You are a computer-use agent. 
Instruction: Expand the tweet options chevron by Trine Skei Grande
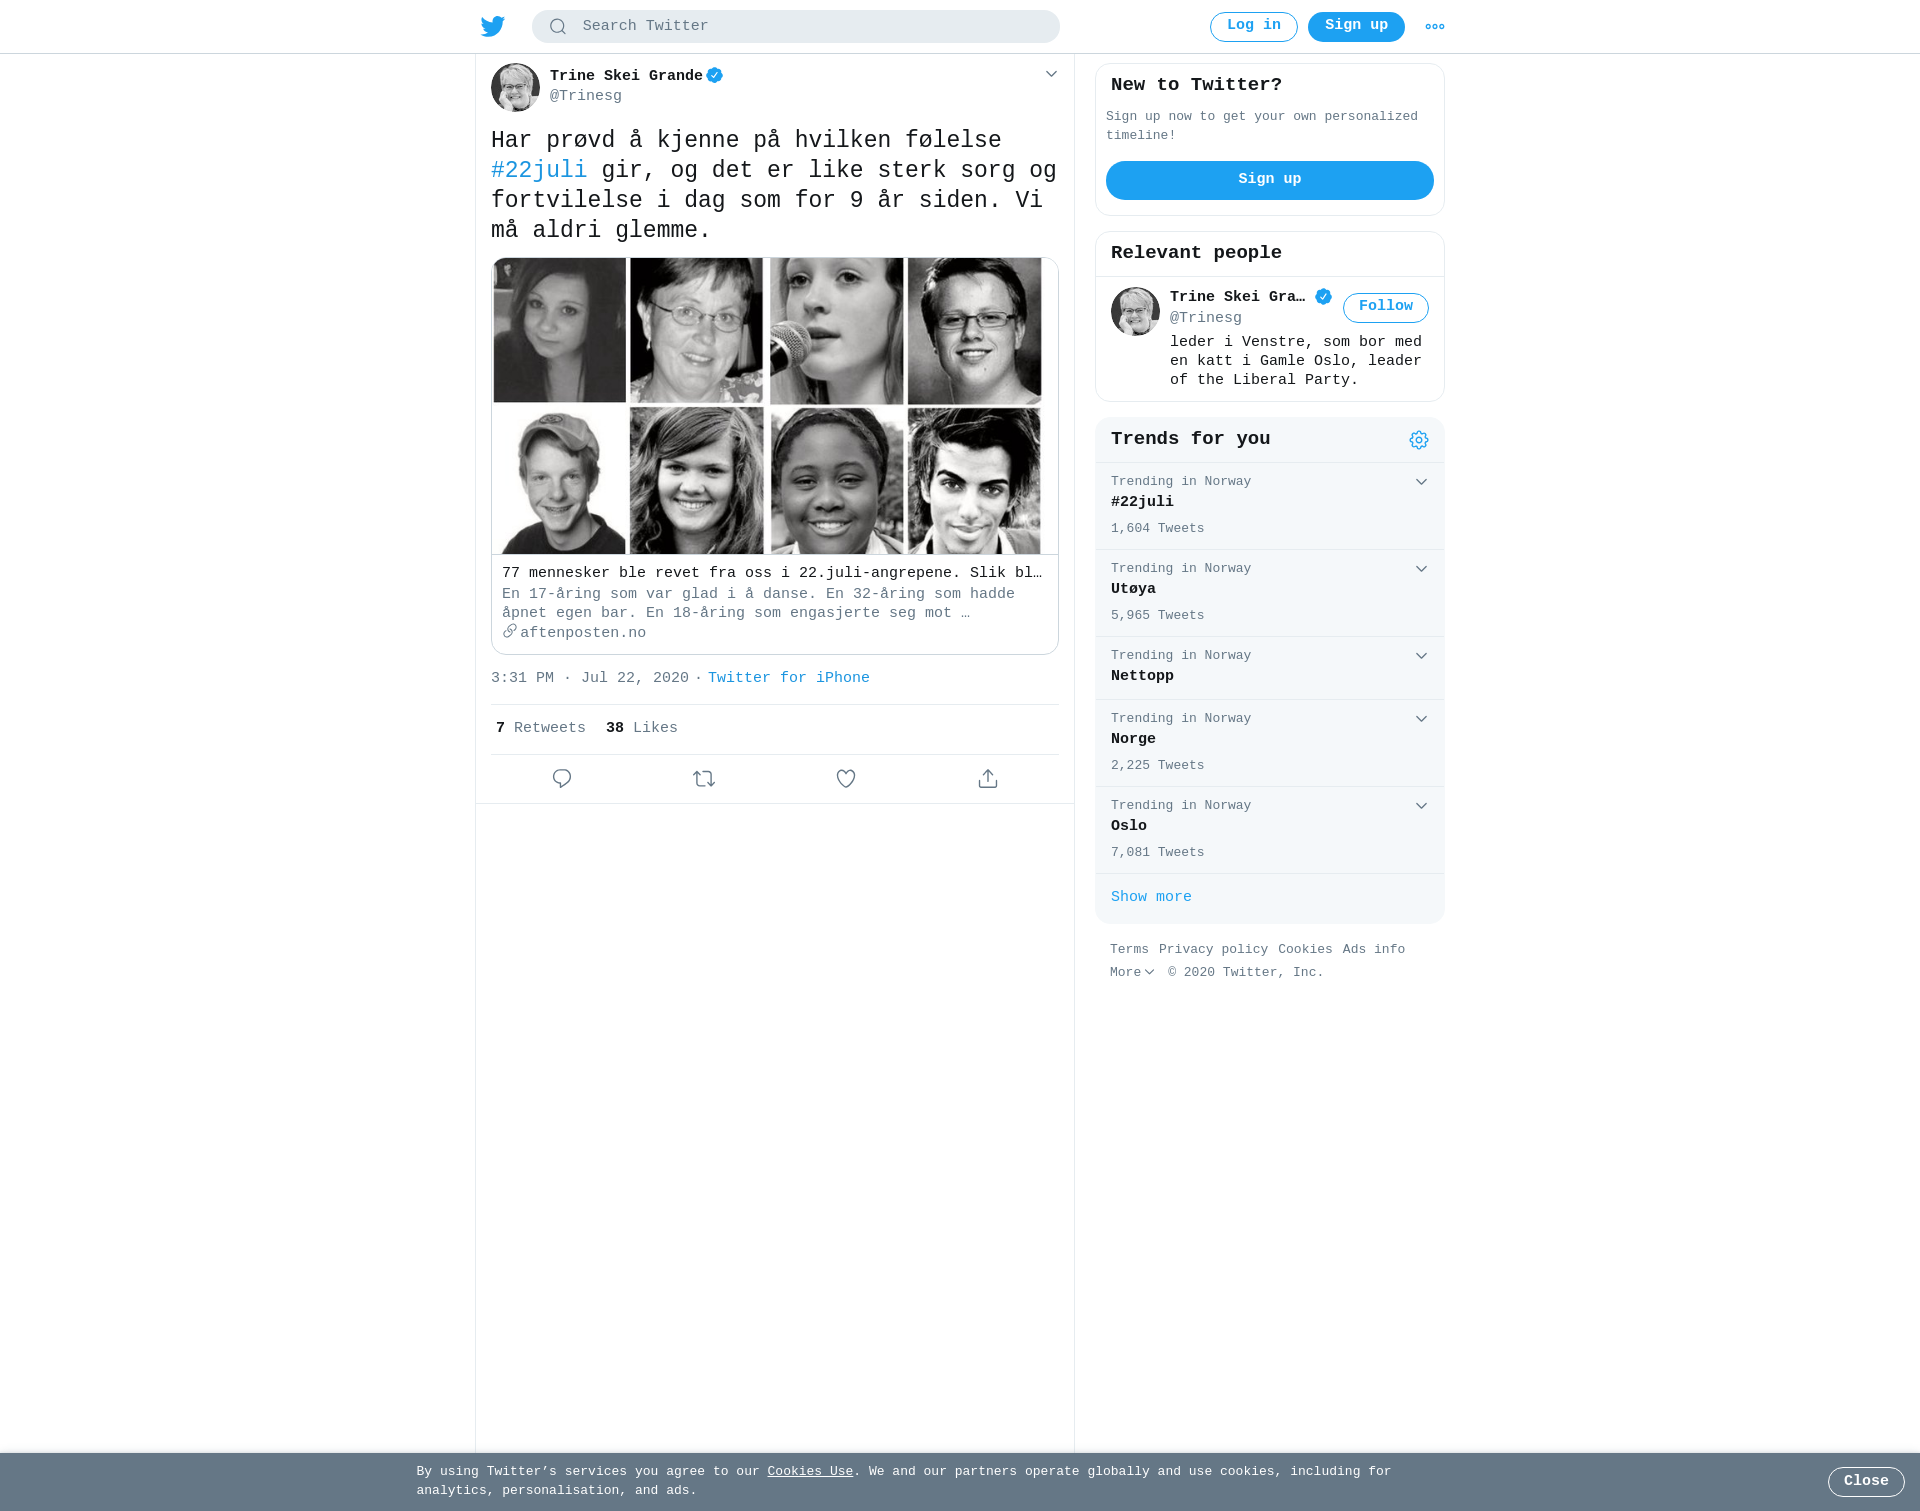[1051, 74]
